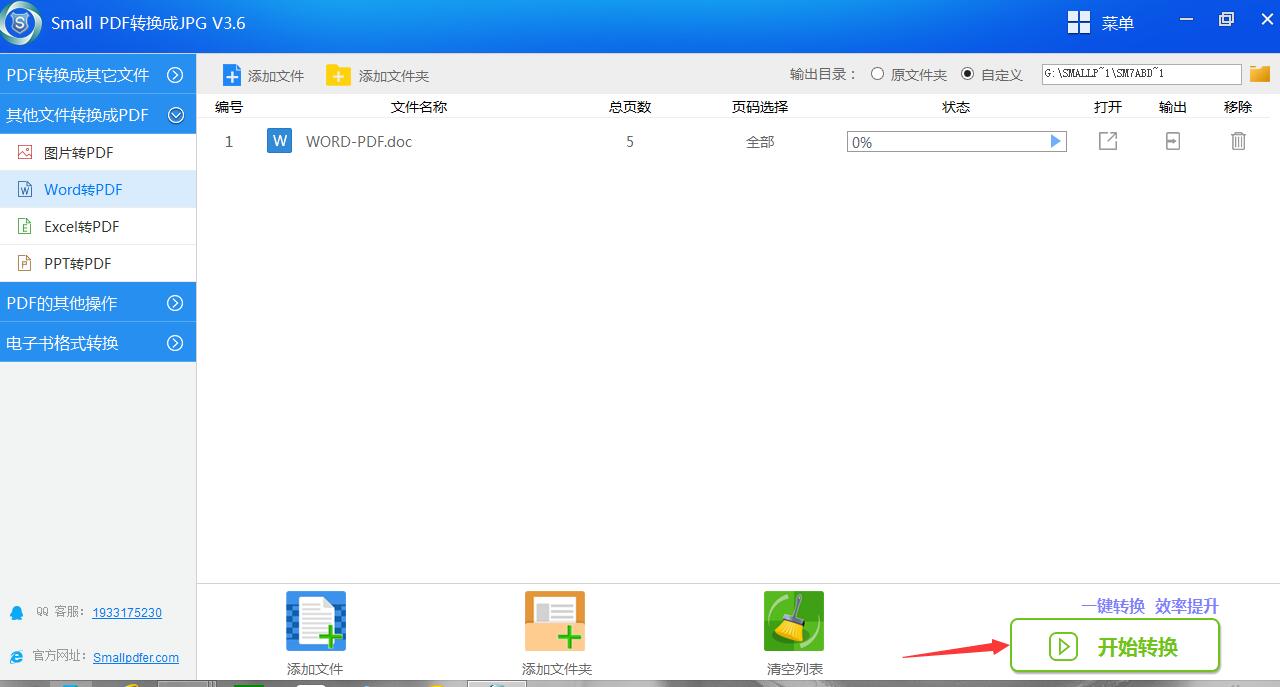Browse output directory with yellow folder icon
Viewport: 1280px width, 687px height.
click(x=1259, y=74)
